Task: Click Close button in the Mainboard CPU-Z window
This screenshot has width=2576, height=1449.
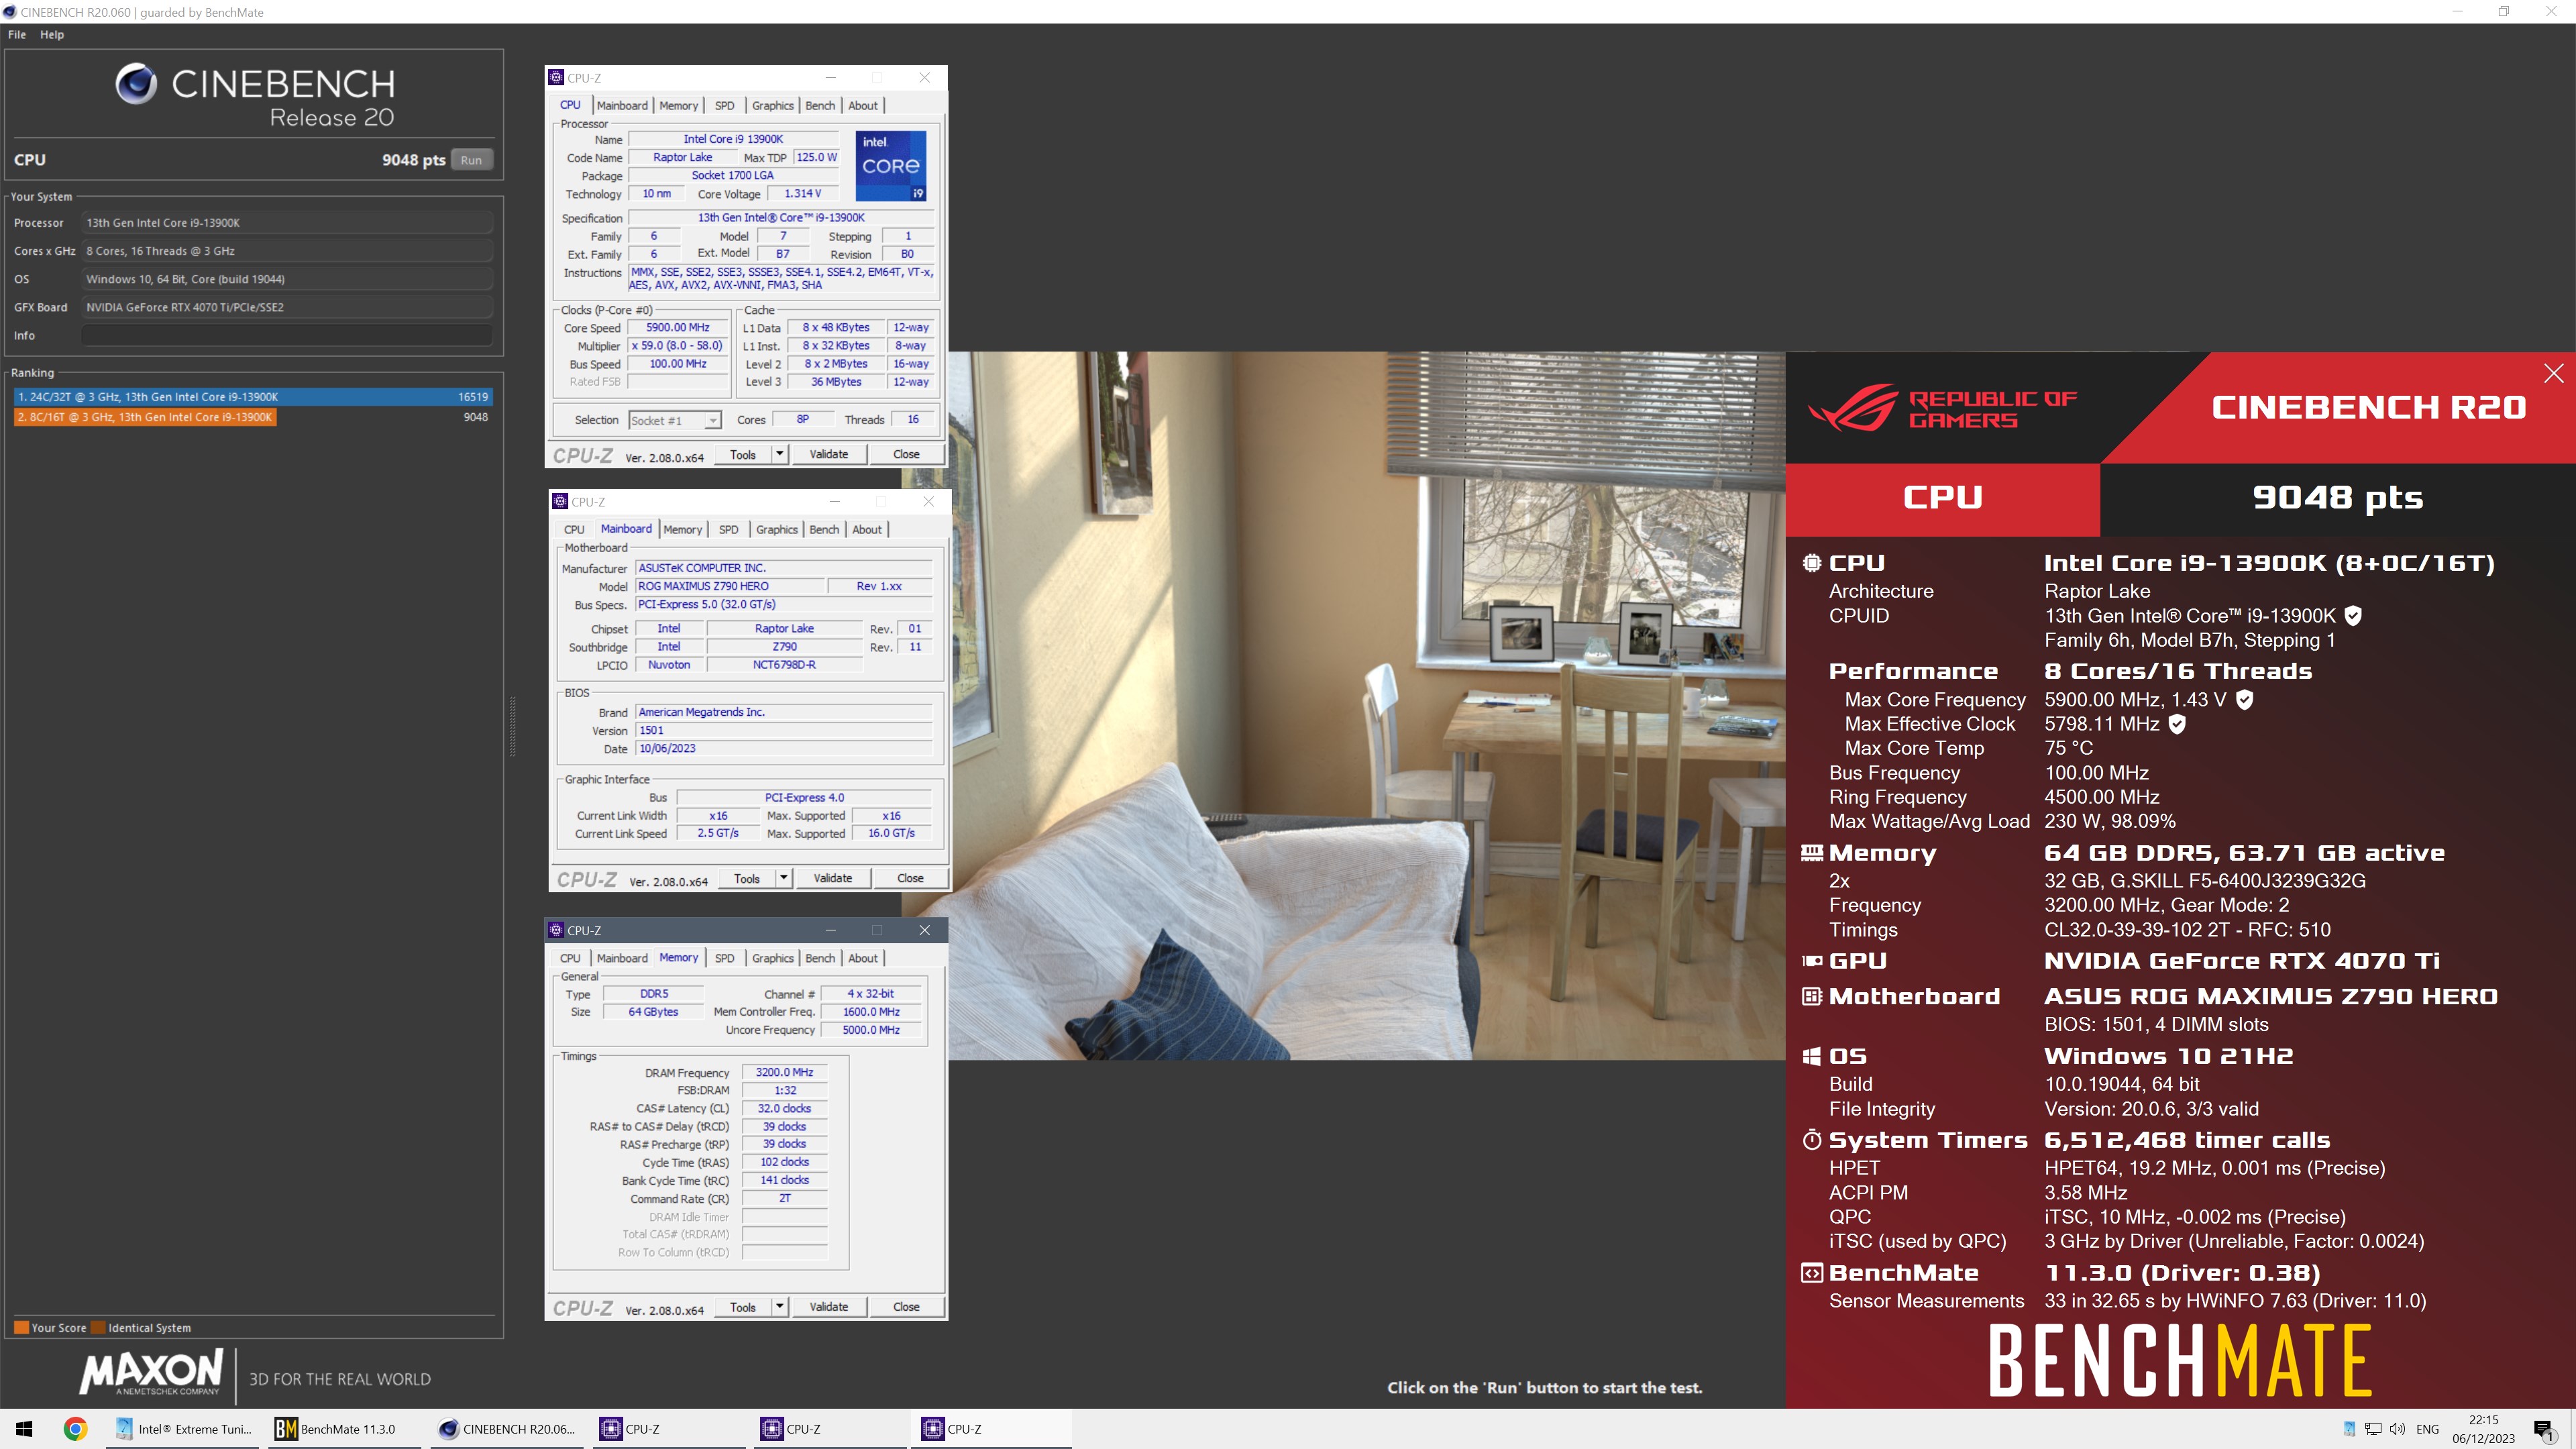Action: pyautogui.click(x=910, y=879)
